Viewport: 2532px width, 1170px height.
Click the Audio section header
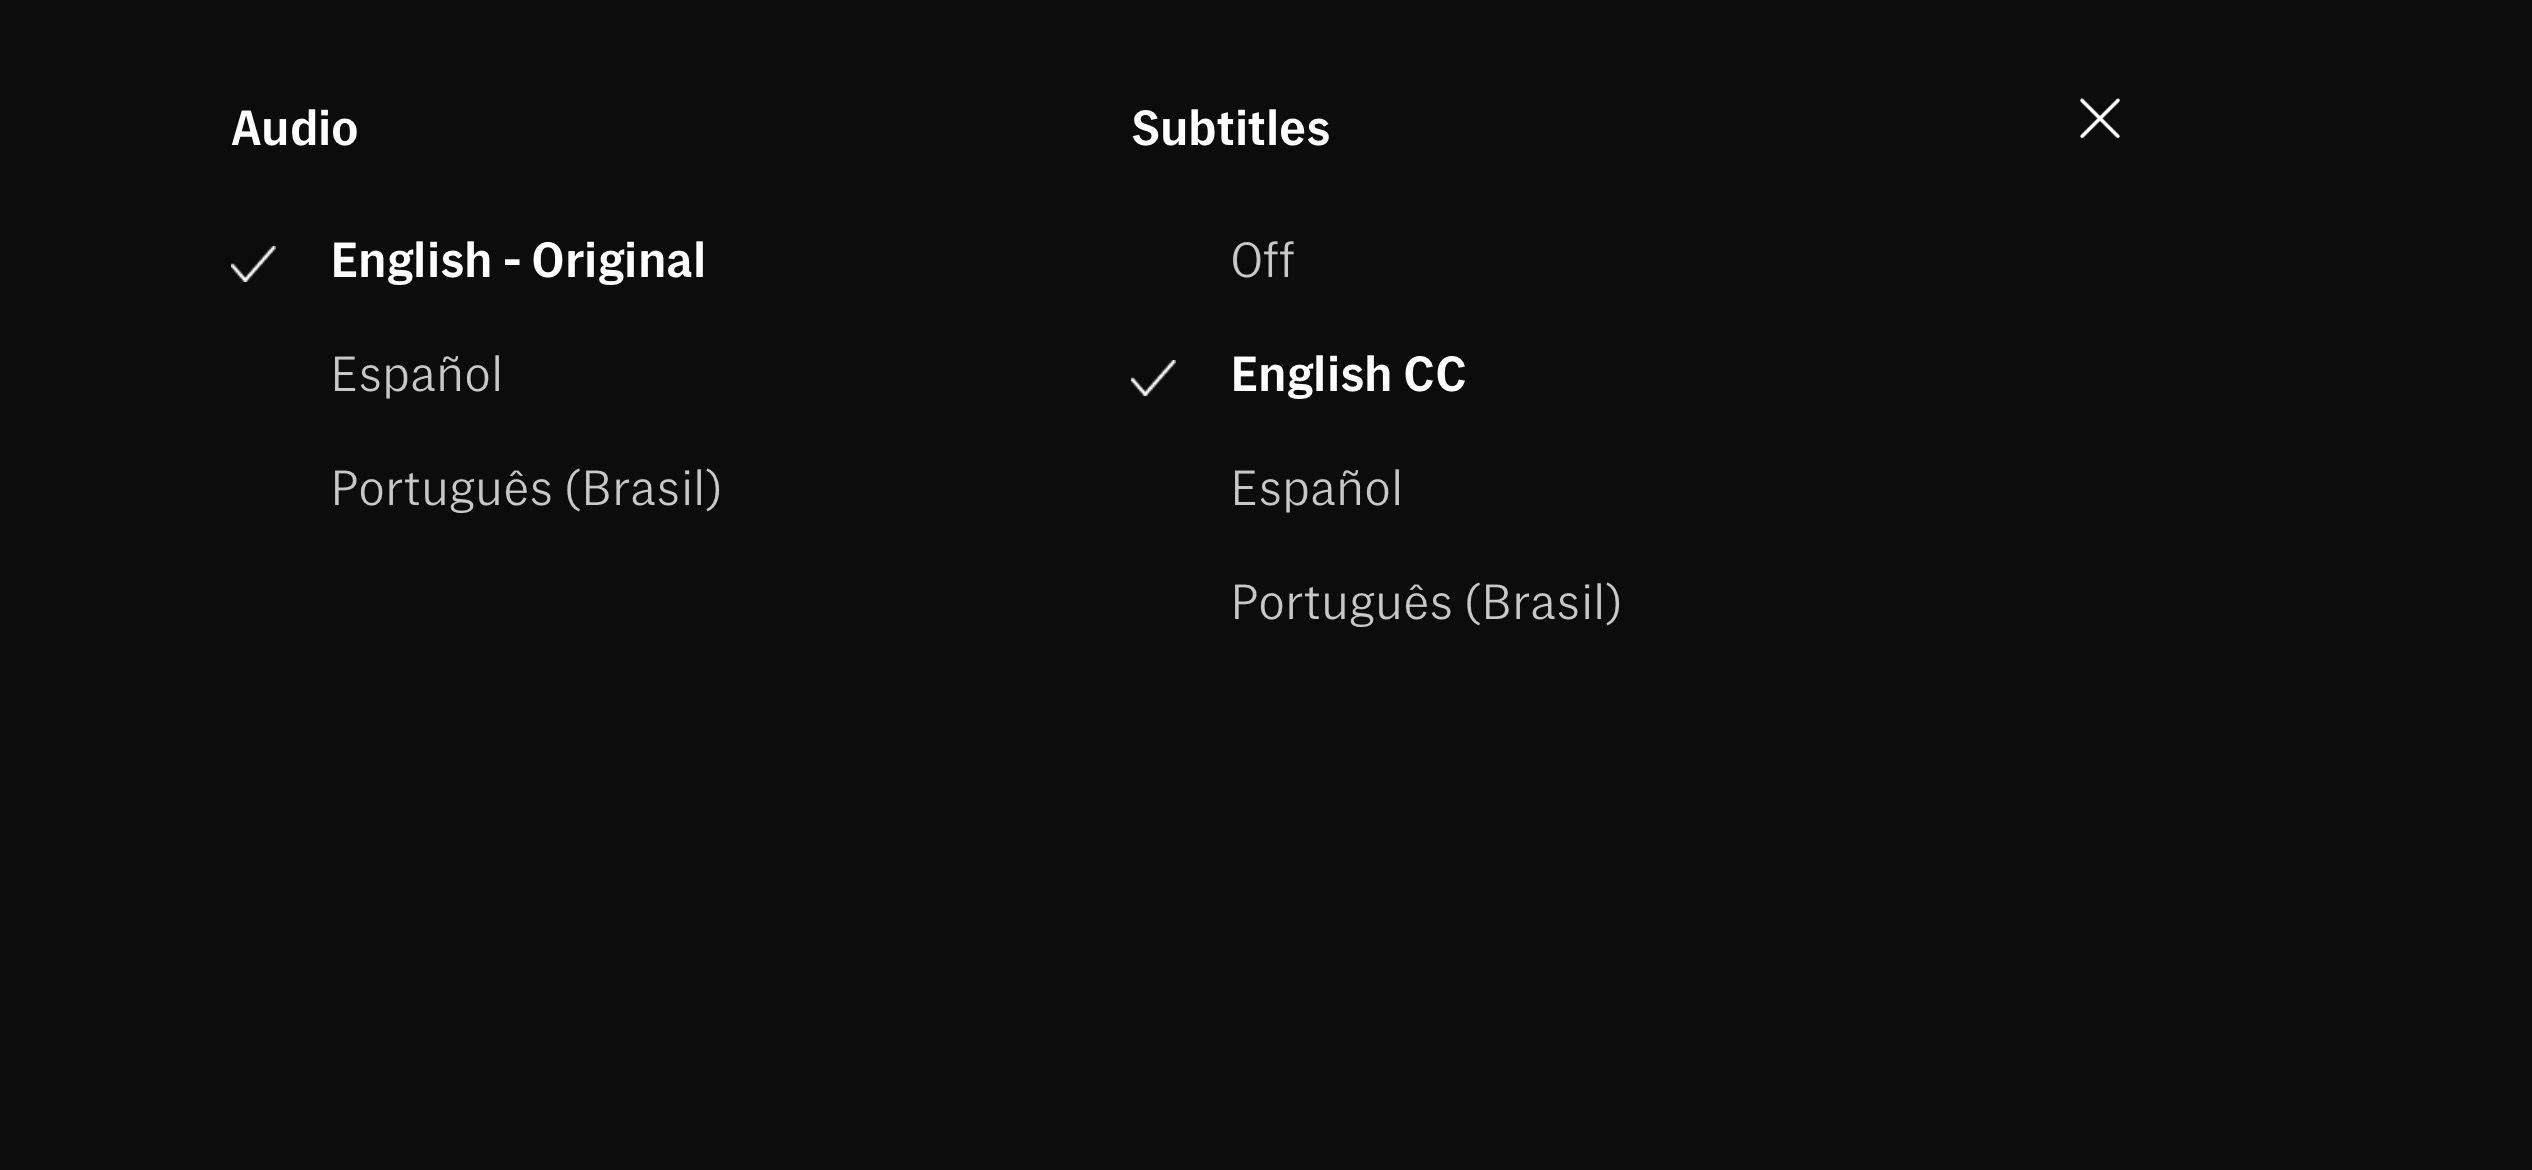click(x=296, y=127)
